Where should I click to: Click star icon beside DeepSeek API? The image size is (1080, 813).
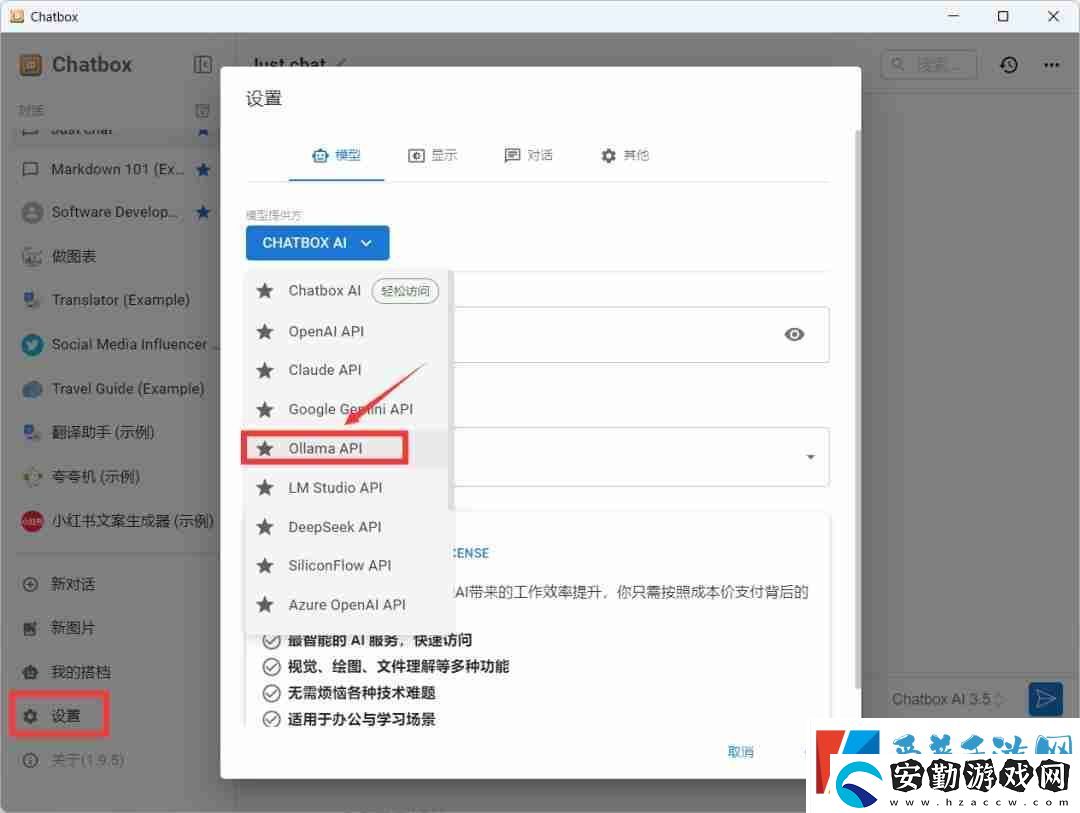pos(264,527)
